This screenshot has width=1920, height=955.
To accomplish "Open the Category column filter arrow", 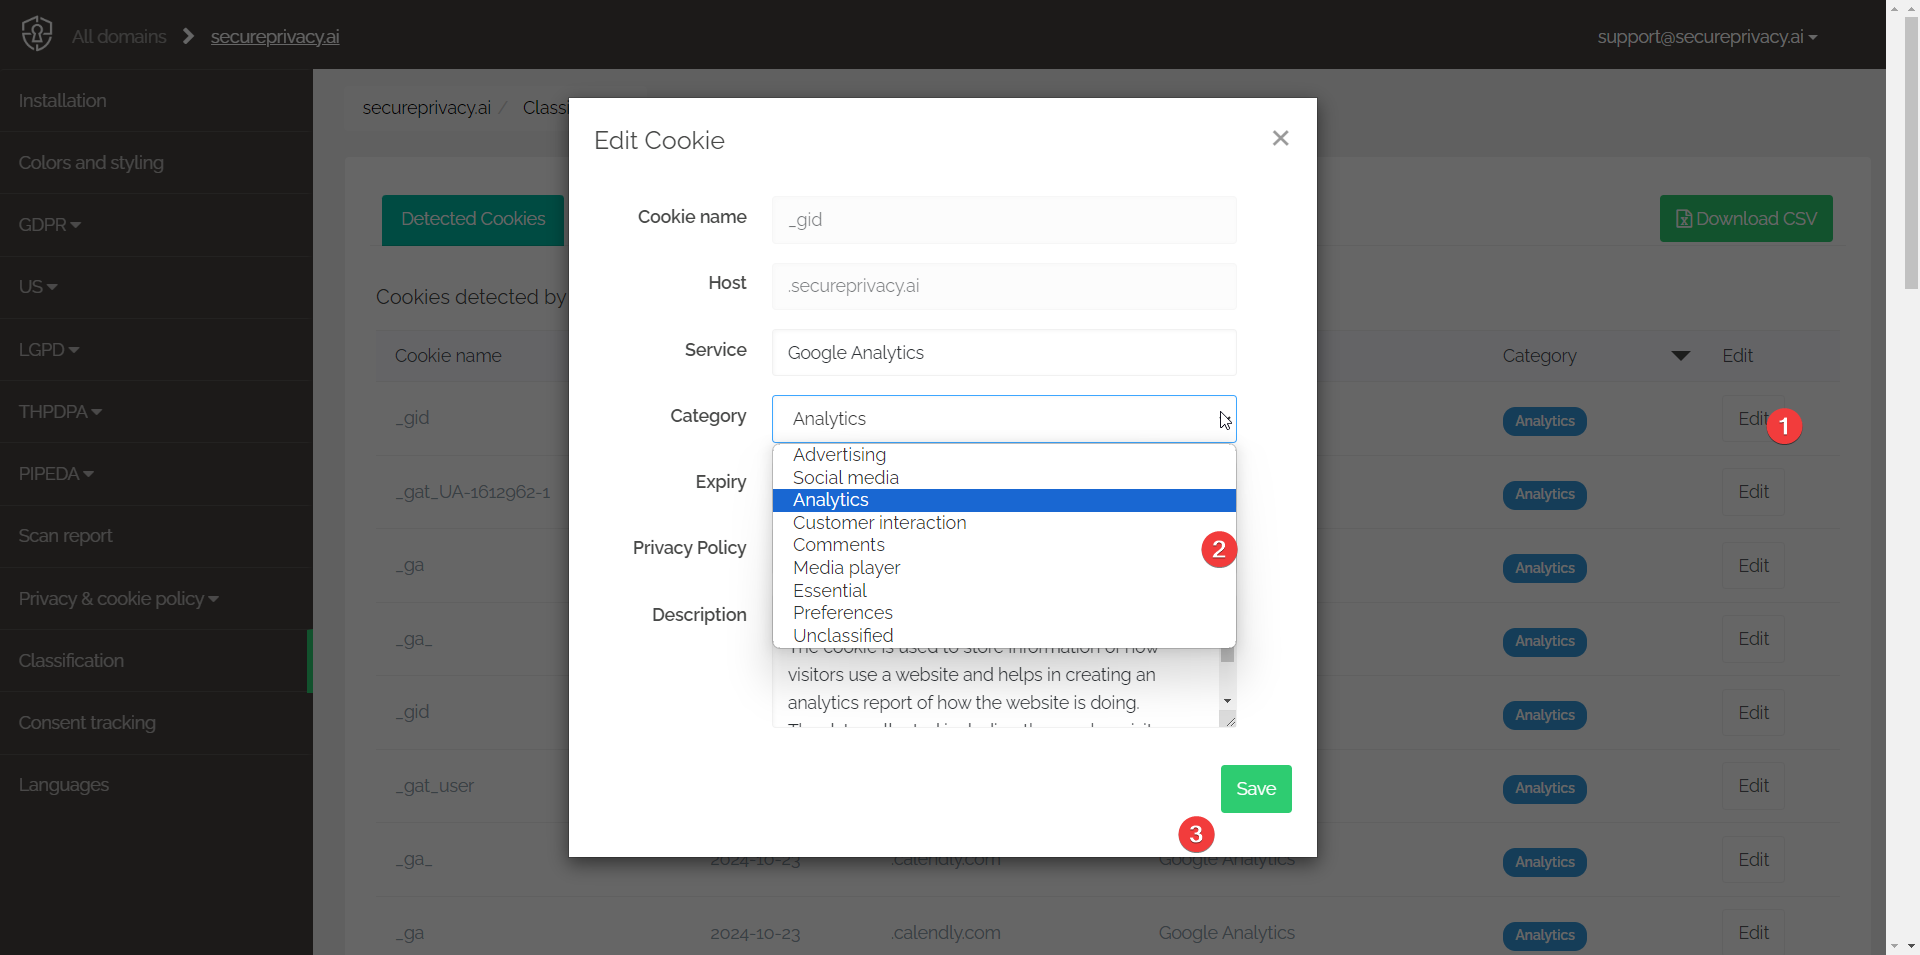I will (x=1682, y=356).
